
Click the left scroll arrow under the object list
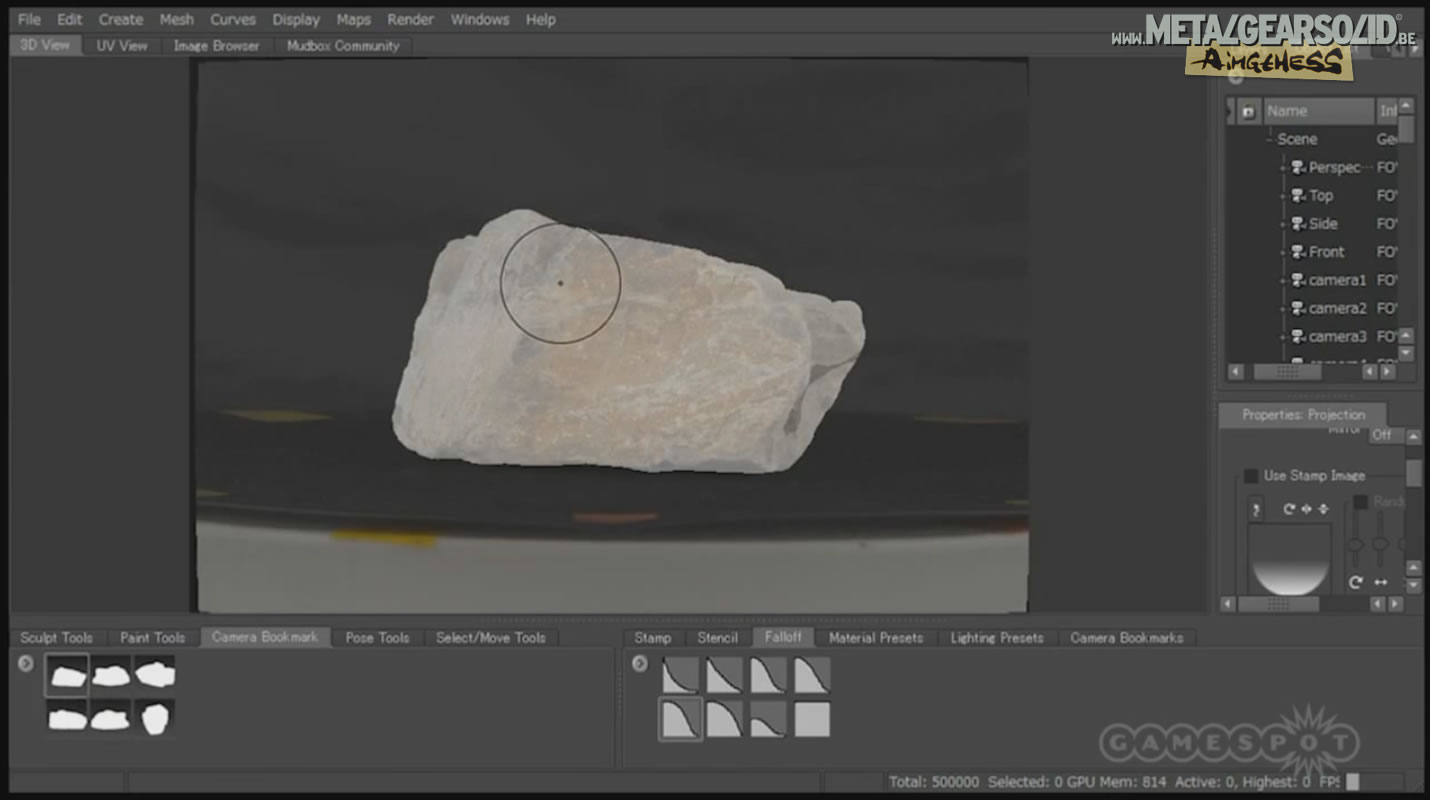[x=1236, y=371]
